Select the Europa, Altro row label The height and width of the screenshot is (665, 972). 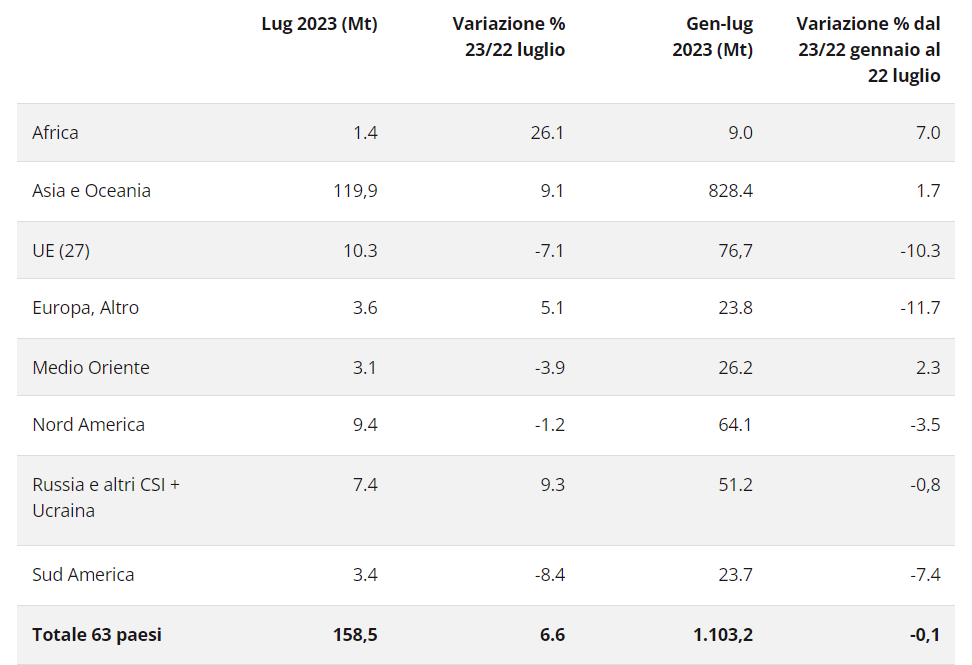click(85, 308)
